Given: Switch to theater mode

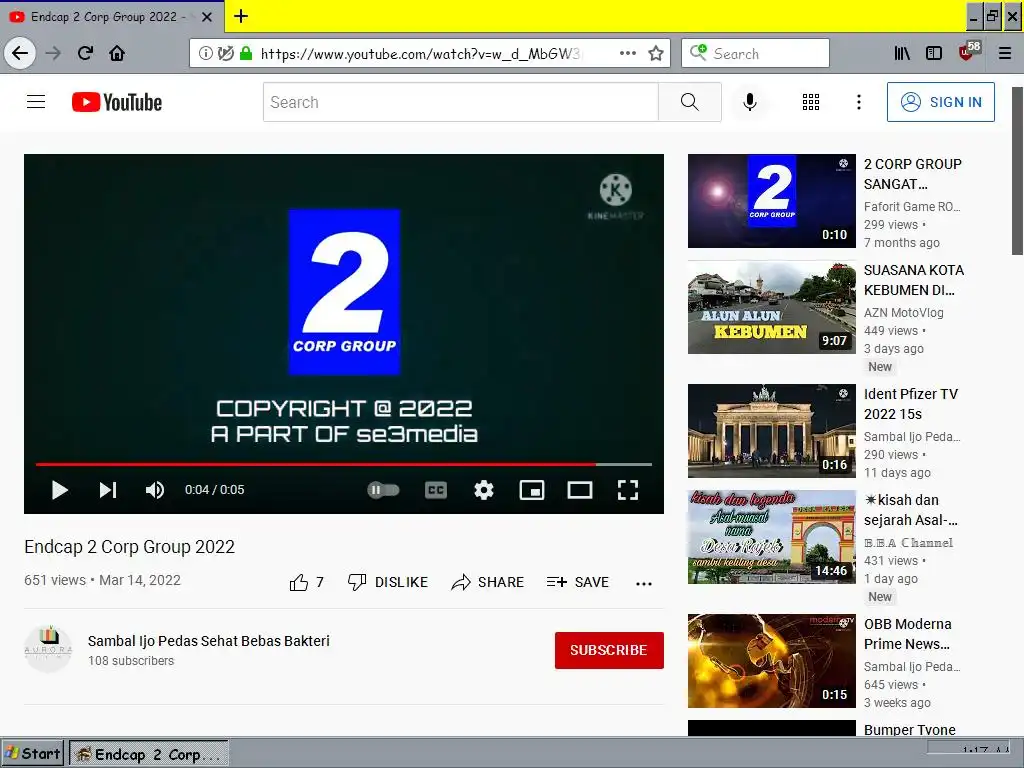Looking at the screenshot, I should click(579, 490).
